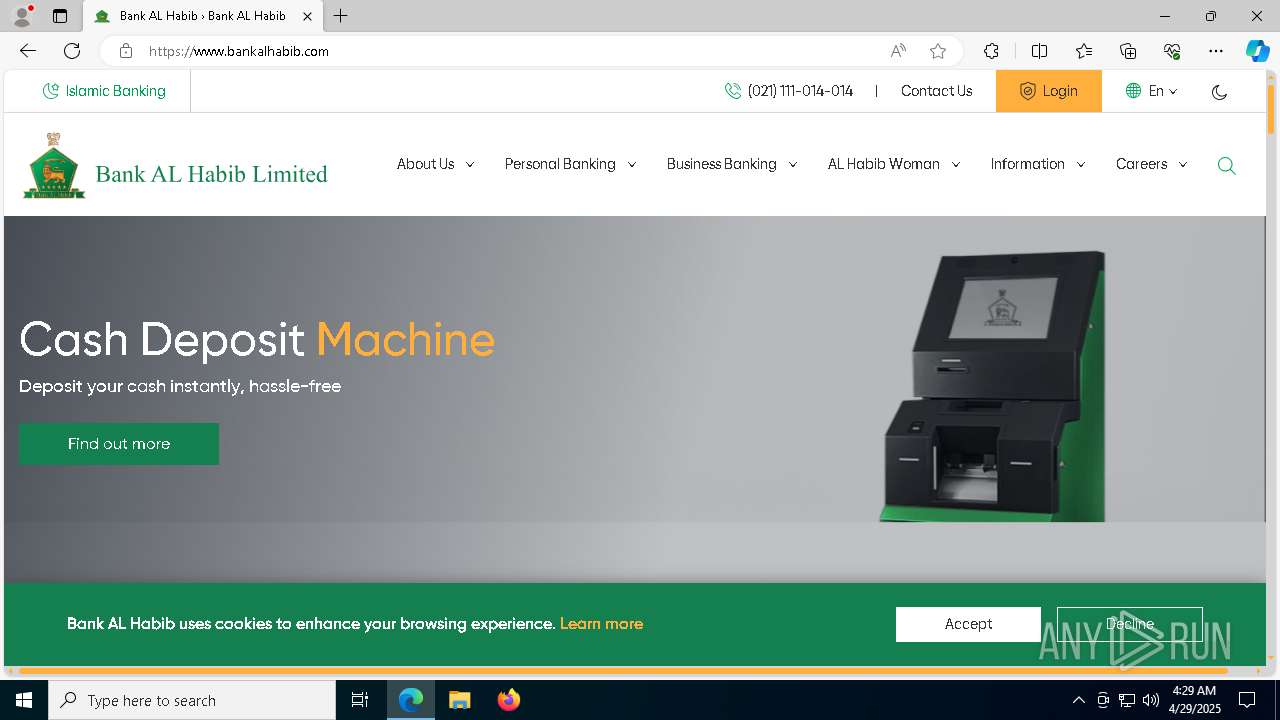Open Task View on the taskbar
This screenshot has width=1280, height=720.
coord(360,700)
